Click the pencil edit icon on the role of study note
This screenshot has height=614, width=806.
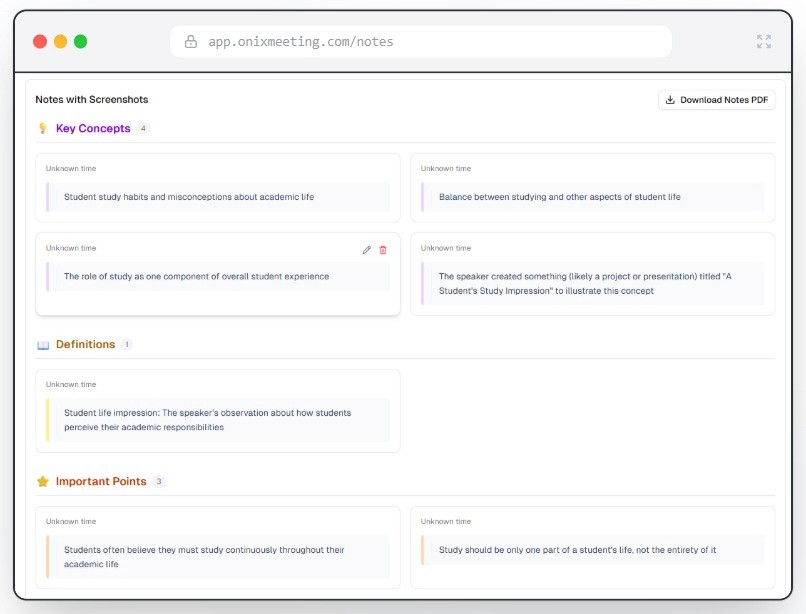coord(367,250)
